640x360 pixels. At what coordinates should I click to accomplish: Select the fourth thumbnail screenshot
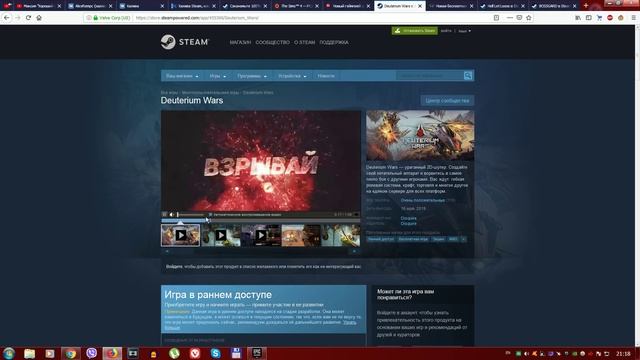coord(300,235)
